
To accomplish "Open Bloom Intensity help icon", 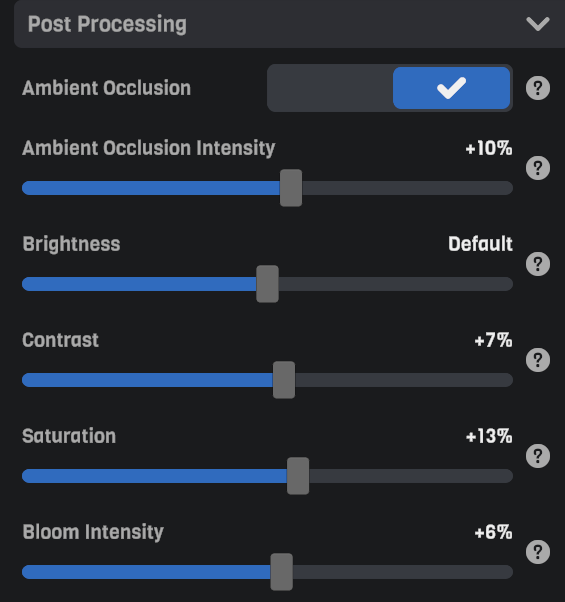I will (538, 552).
